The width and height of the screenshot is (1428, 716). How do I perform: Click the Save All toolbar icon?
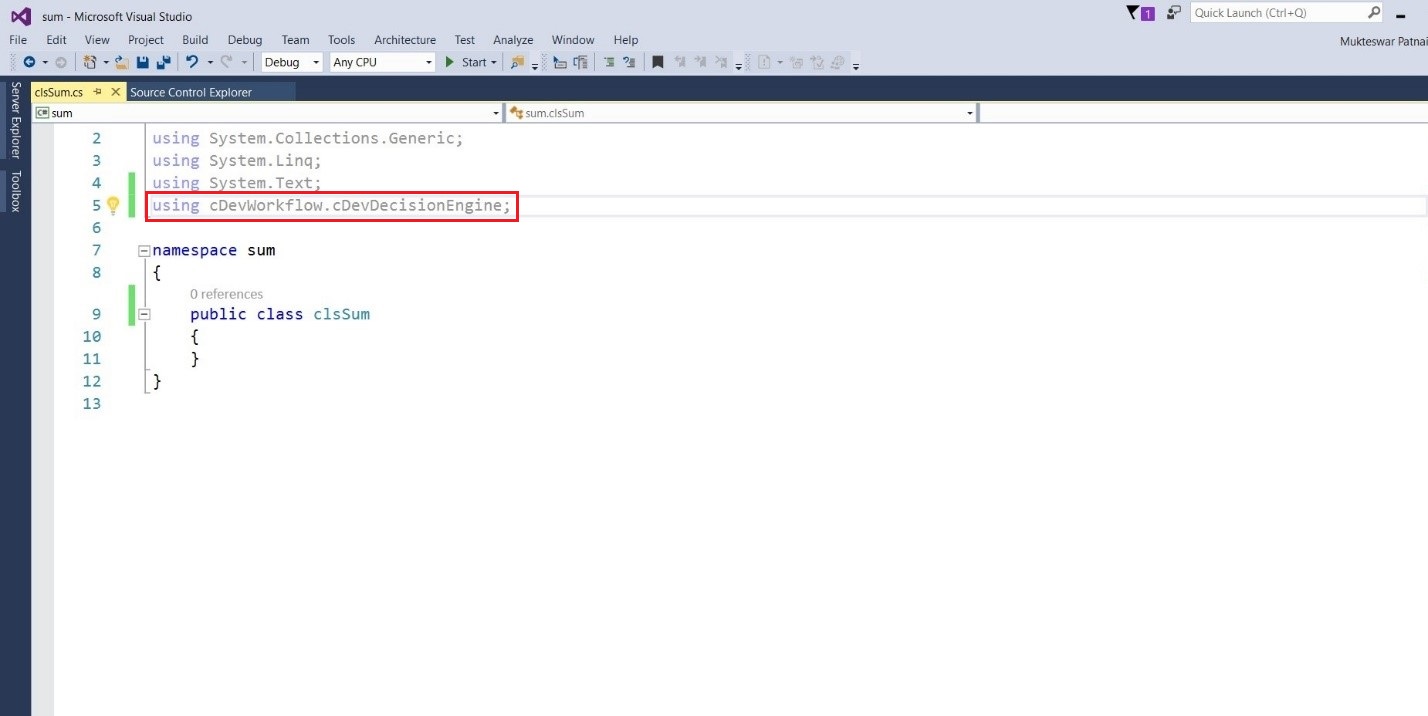tap(164, 62)
